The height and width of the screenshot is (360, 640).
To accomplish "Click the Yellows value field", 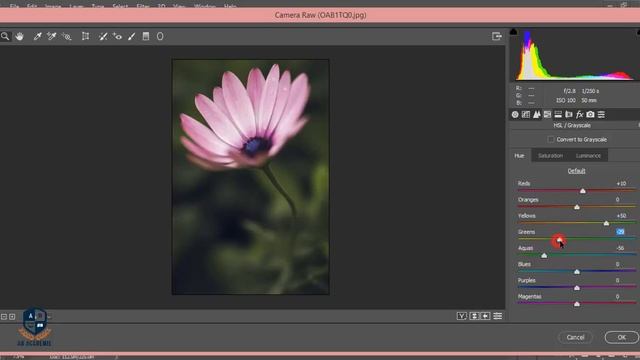I will (621, 216).
